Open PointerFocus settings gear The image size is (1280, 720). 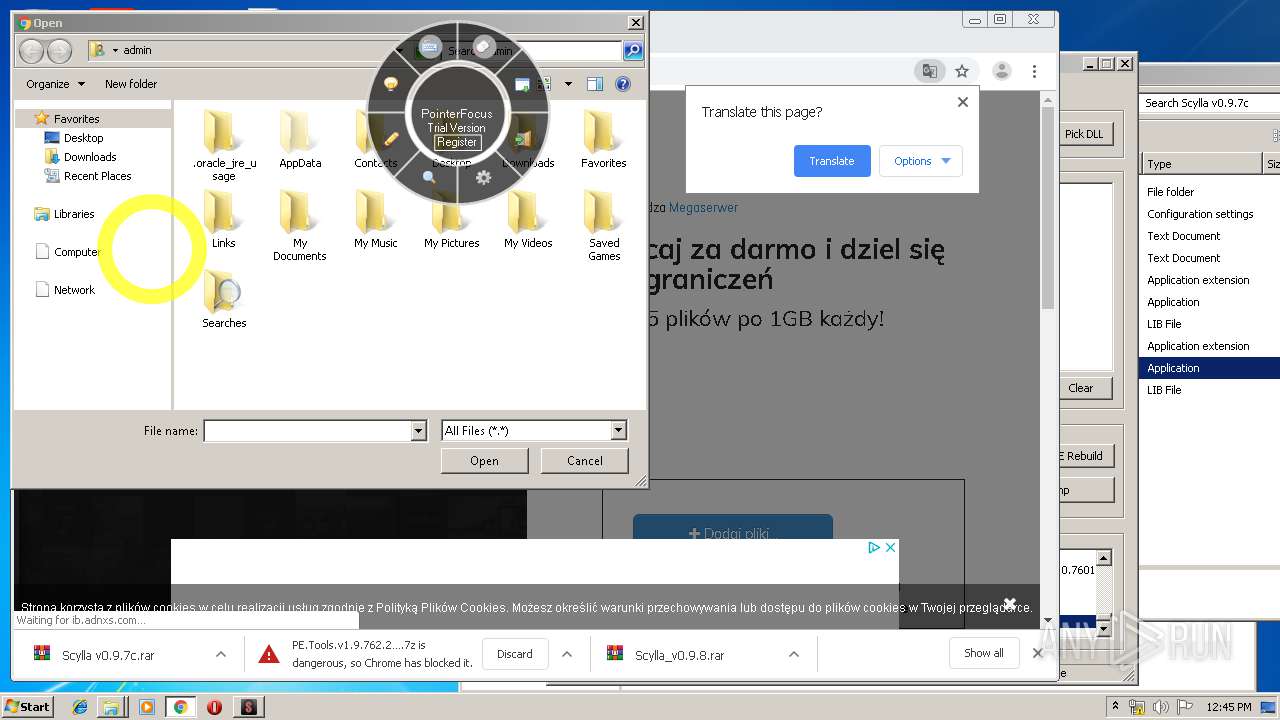484,177
